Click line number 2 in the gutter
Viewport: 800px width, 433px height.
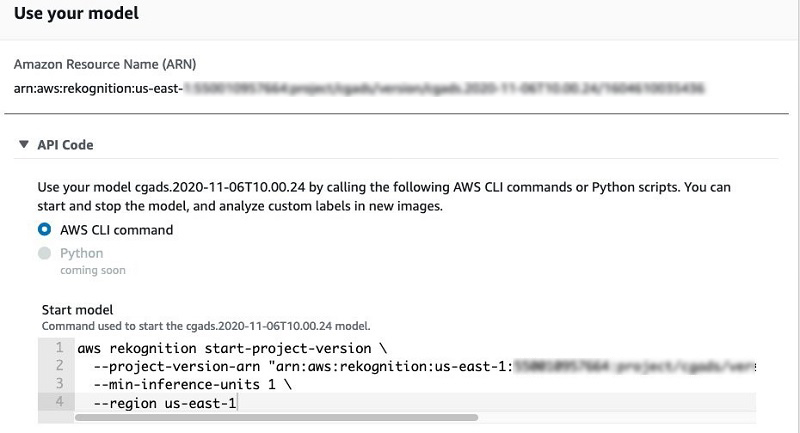(x=59, y=366)
